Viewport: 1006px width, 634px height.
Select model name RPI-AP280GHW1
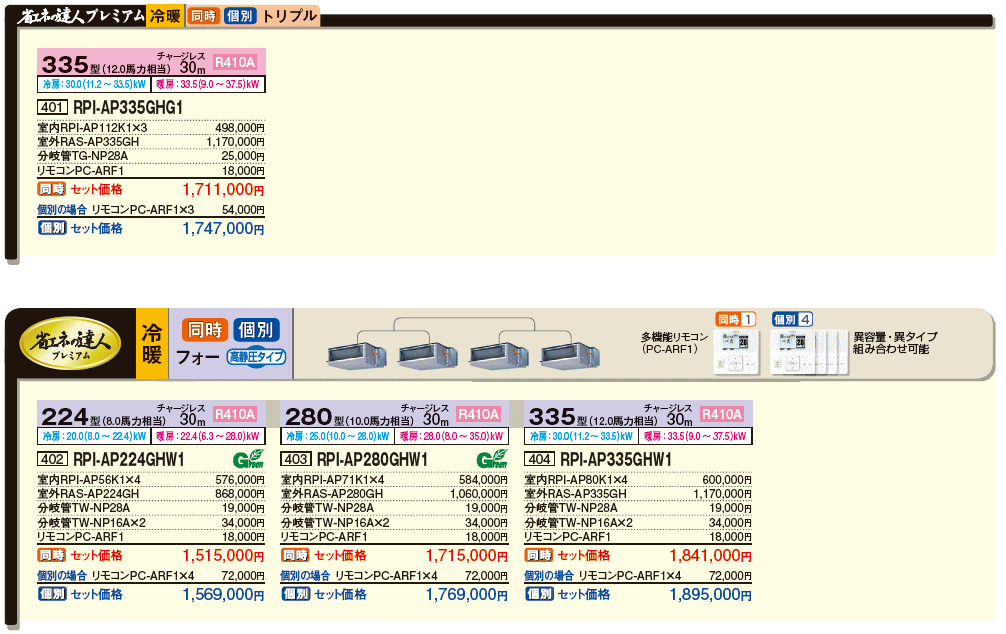coord(372,459)
